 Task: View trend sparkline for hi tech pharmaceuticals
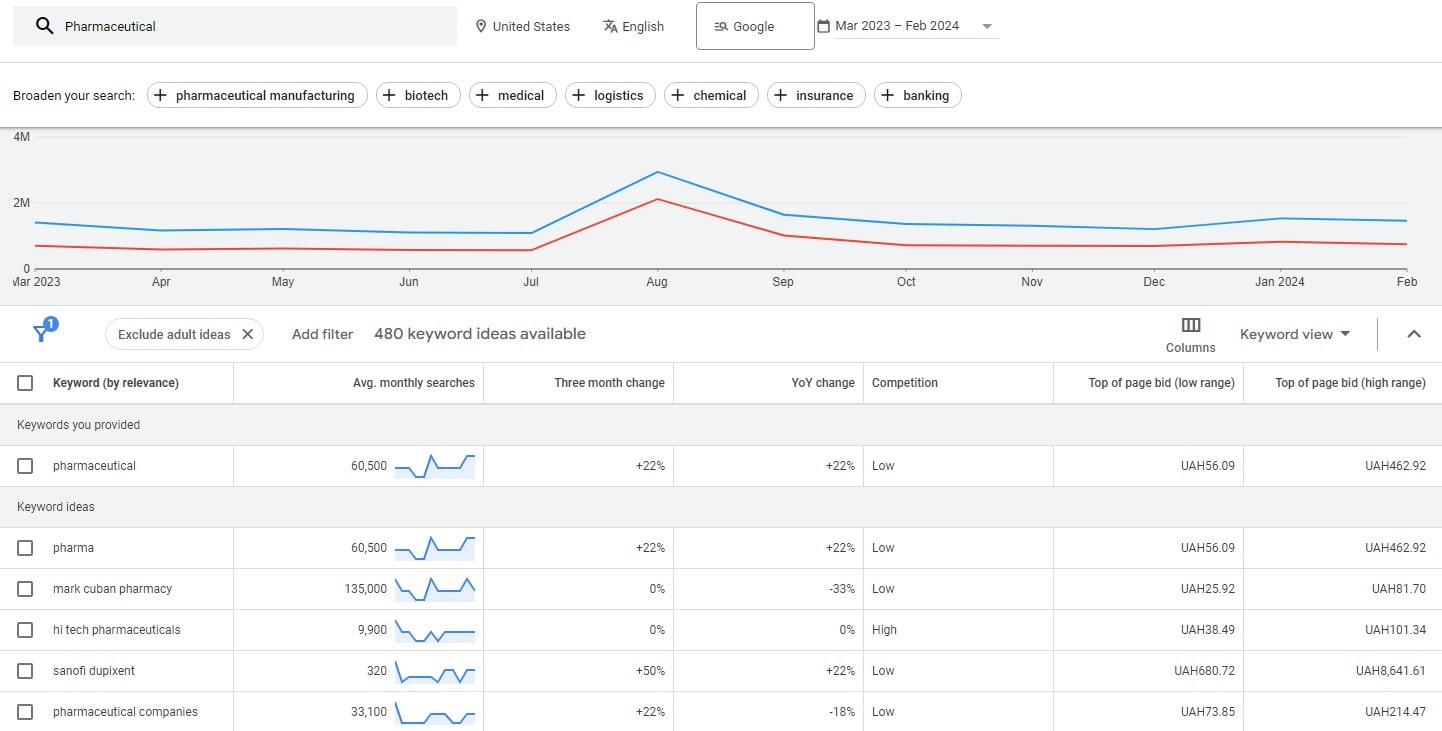pyautogui.click(x=435, y=630)
